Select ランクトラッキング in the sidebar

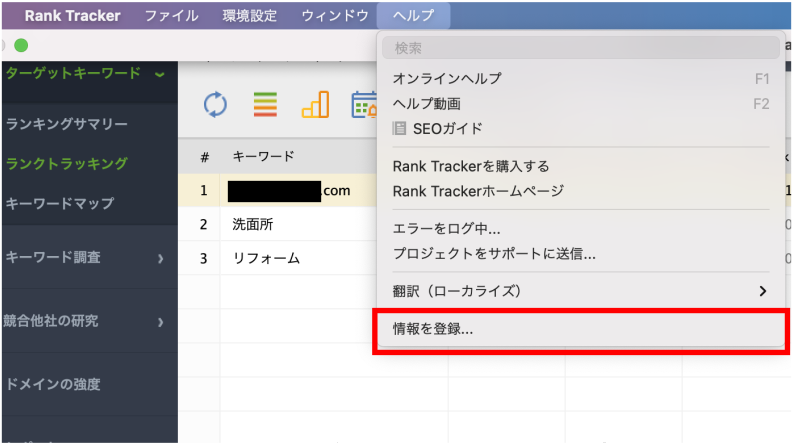(67, 163)
